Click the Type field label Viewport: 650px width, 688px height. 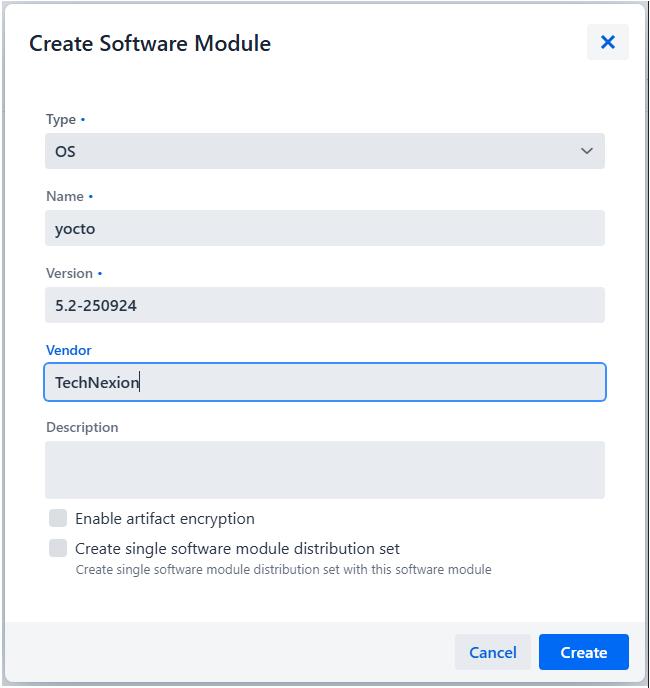(61, 119)
